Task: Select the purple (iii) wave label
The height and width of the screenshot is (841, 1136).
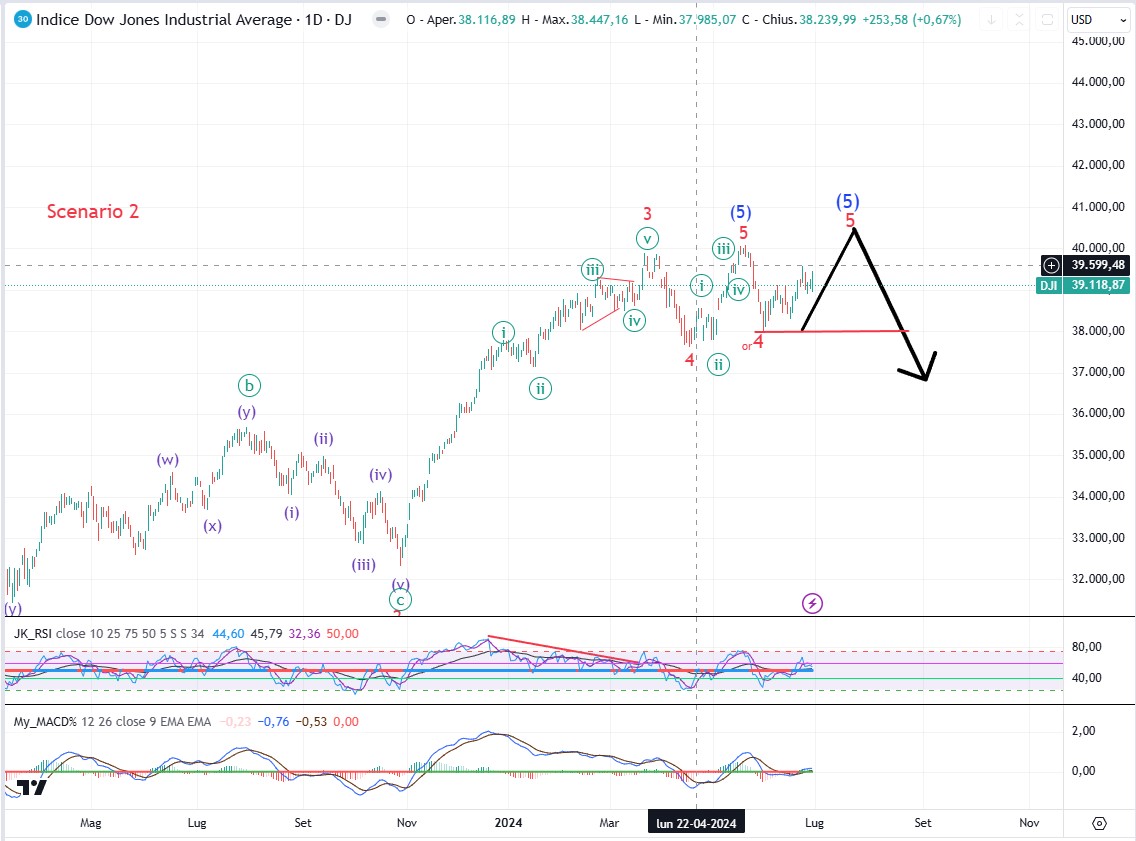Action: pos(364,564)
